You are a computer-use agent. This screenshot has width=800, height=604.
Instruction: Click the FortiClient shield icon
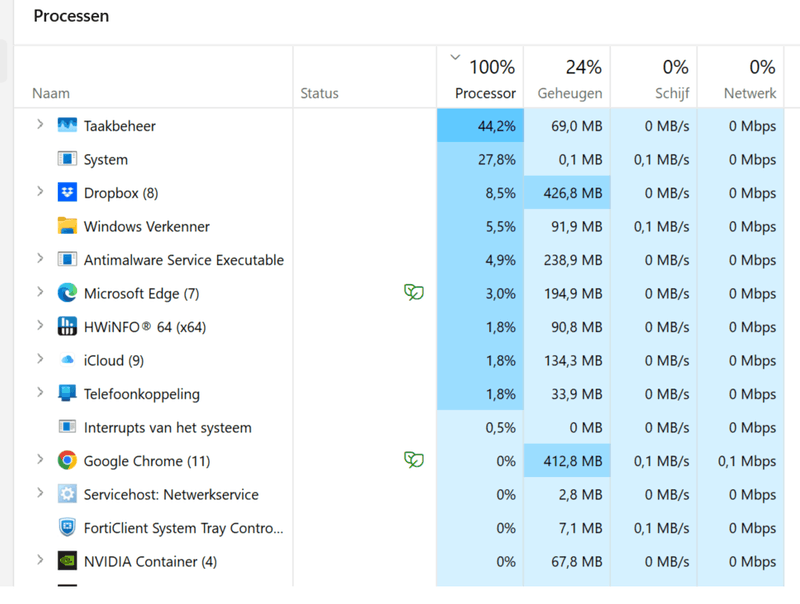pos(67,527)
